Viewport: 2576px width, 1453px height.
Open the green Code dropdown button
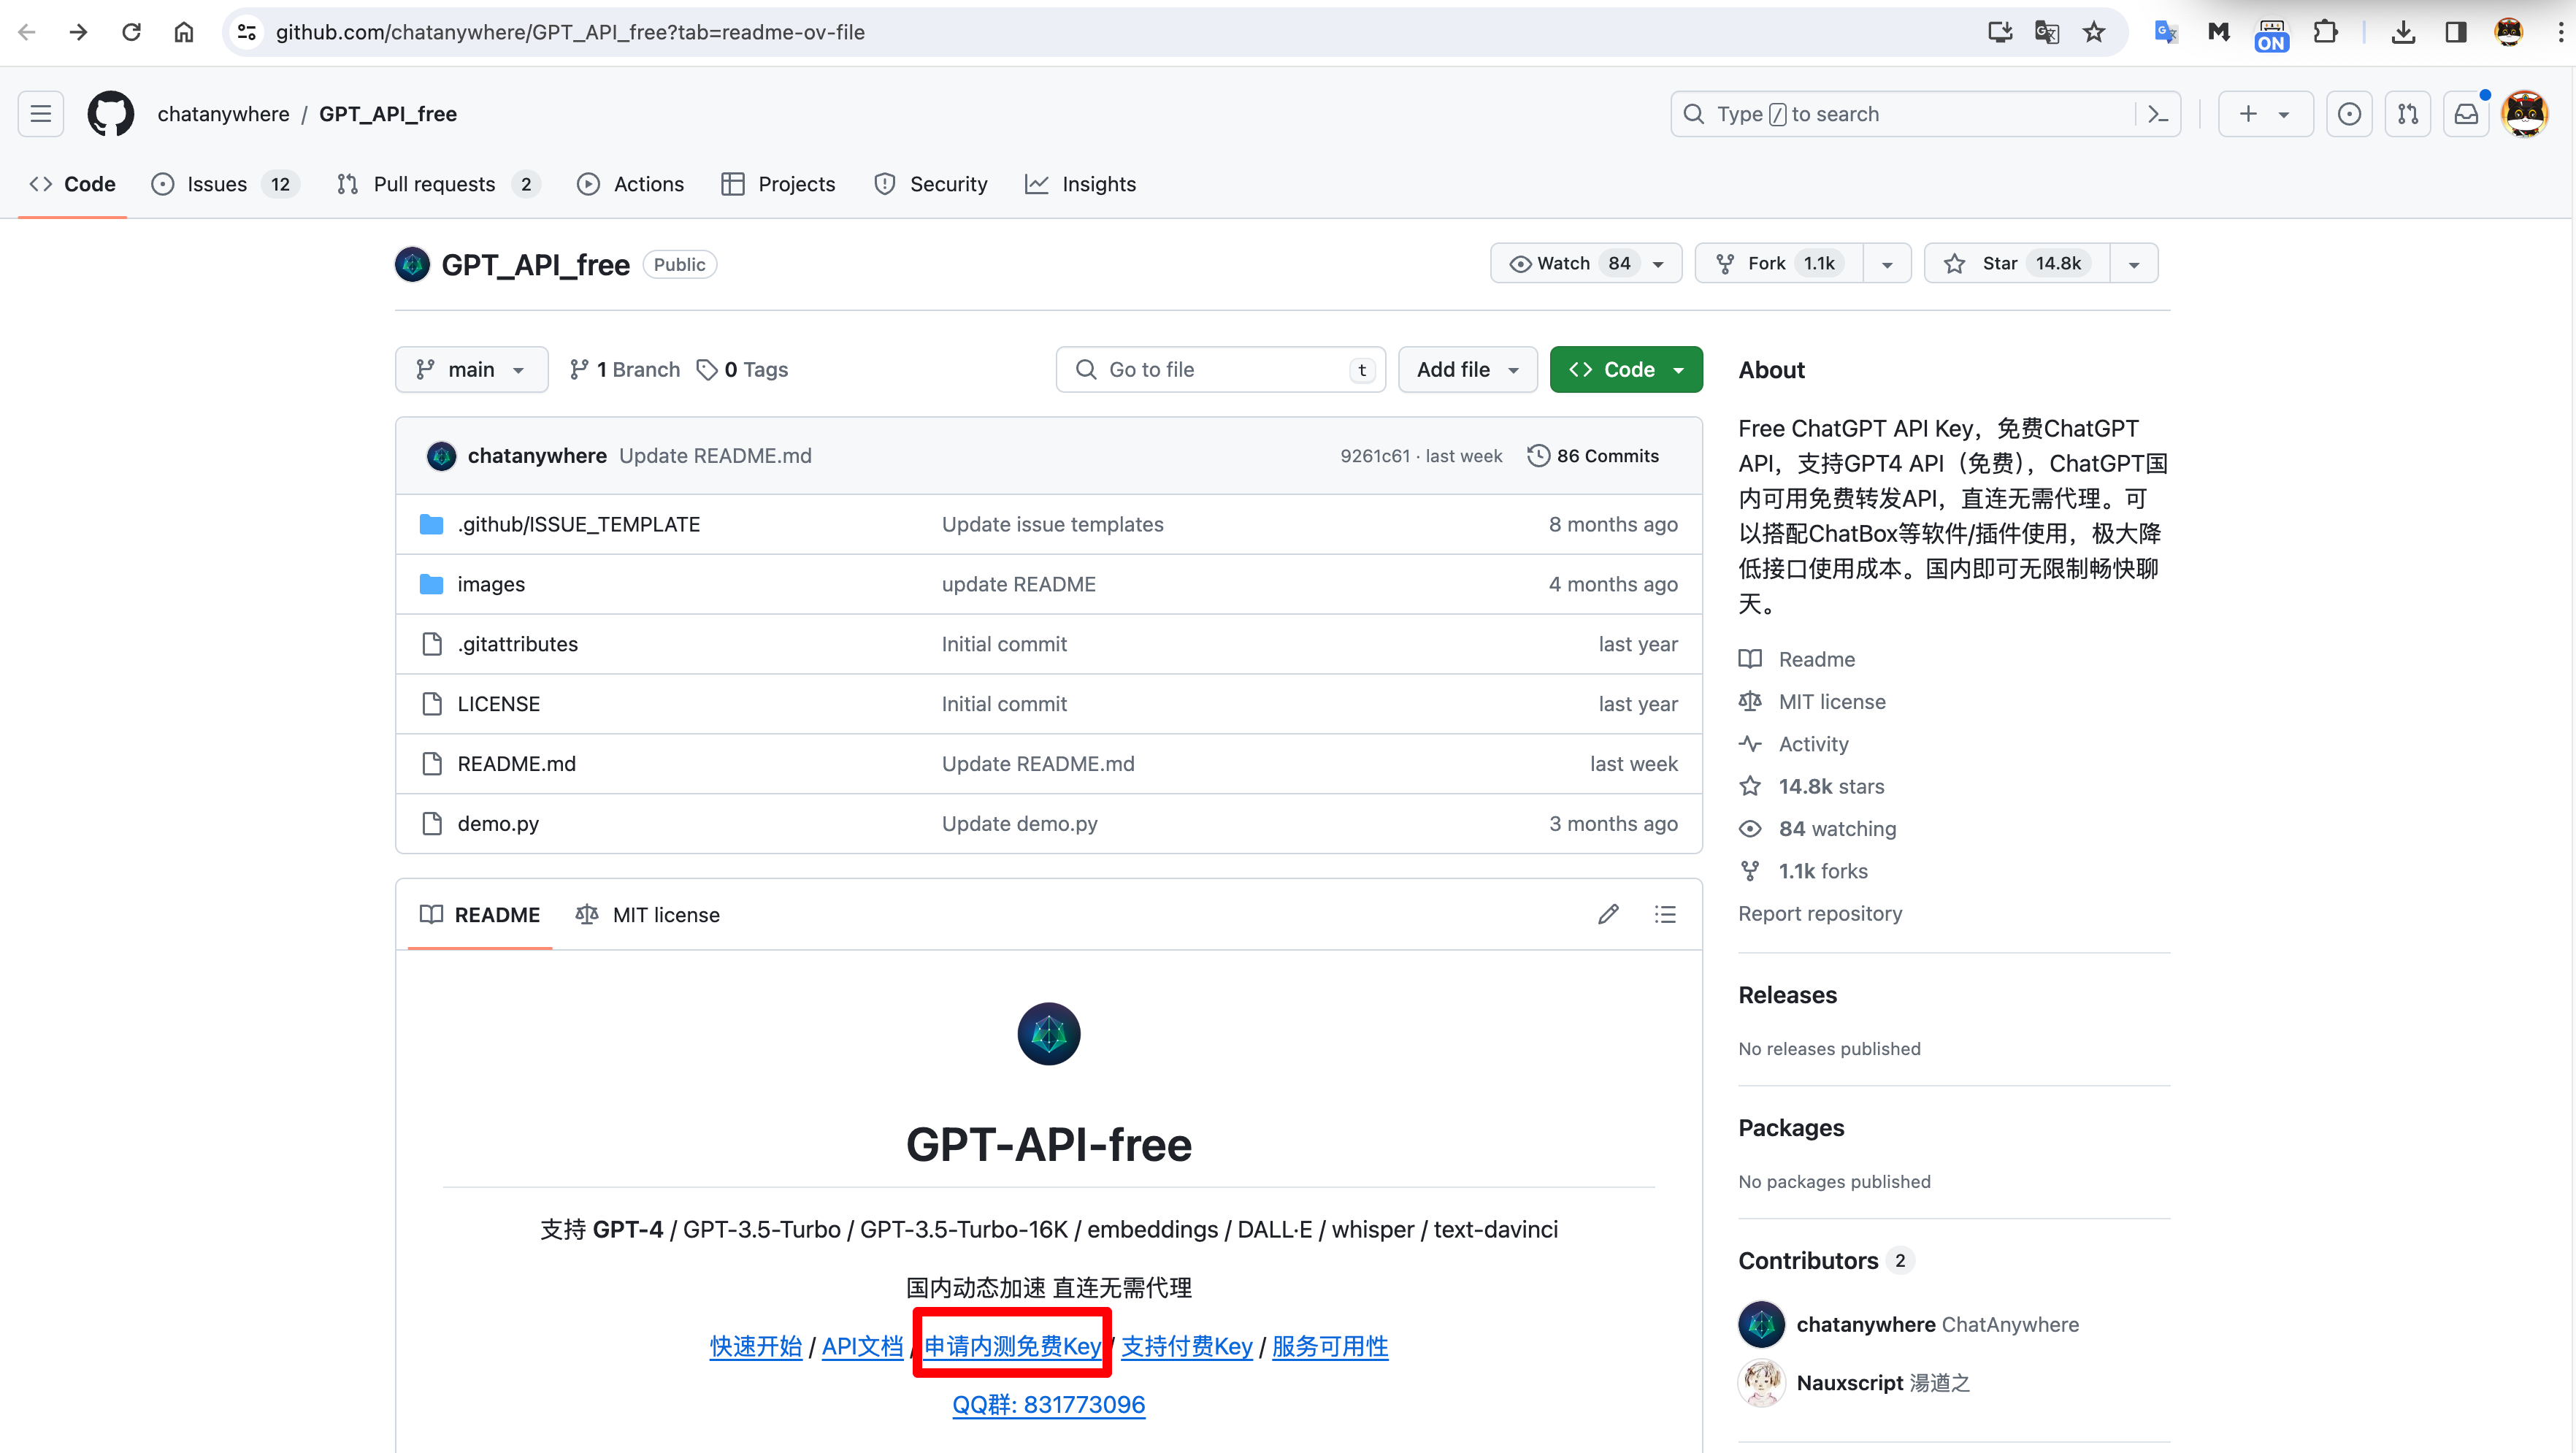(1626, 370)
